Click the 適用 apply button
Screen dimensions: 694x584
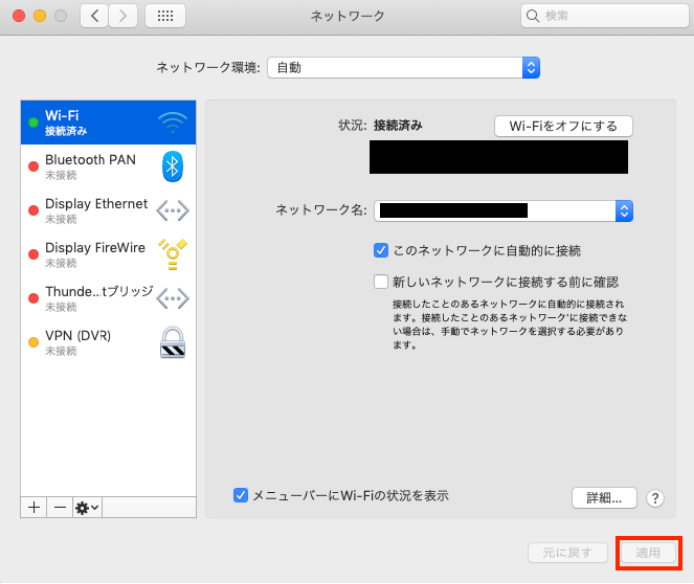(x=648, y=553)
